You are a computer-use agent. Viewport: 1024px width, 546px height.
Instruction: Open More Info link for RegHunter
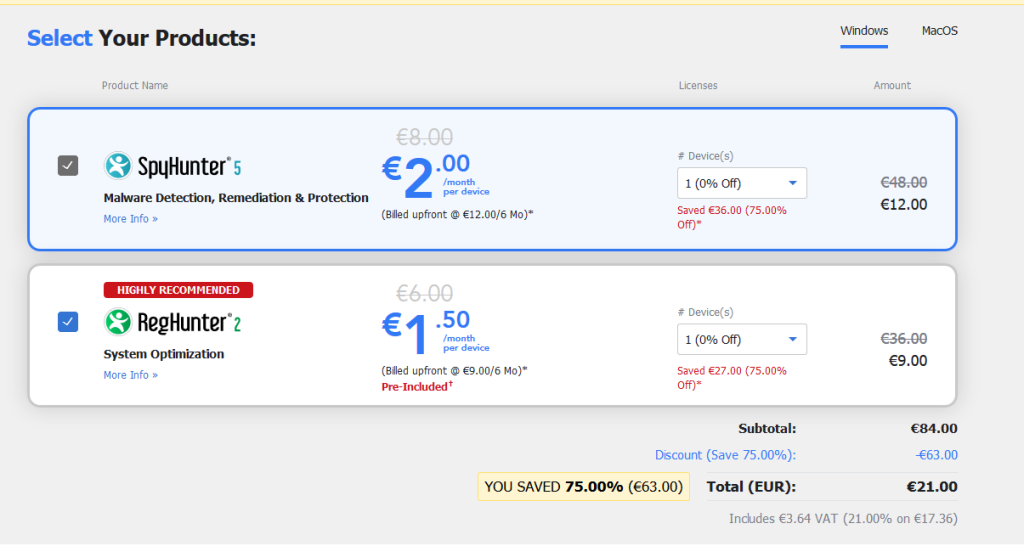coord(130,375)
